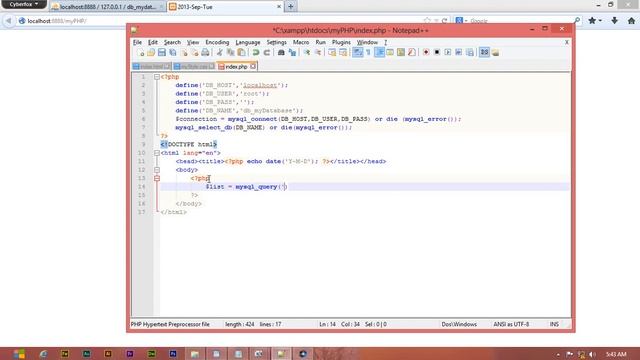Toggle INS insert mode in status bar
The width and height of the screenshot is (640, 360).
pos(554,324)
